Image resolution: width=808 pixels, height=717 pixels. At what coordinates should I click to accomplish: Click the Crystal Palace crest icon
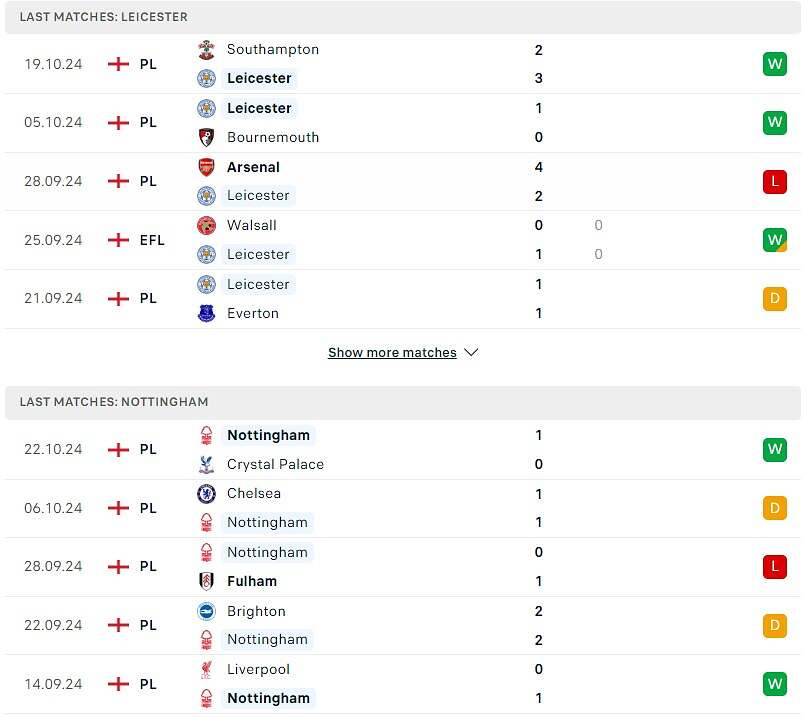tap(206, 464)
